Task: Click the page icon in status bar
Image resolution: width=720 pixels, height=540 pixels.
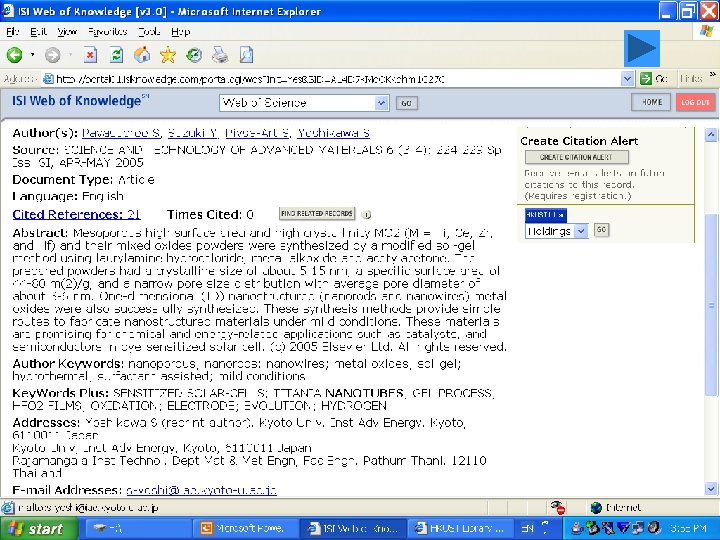Action: click(8, 507)
